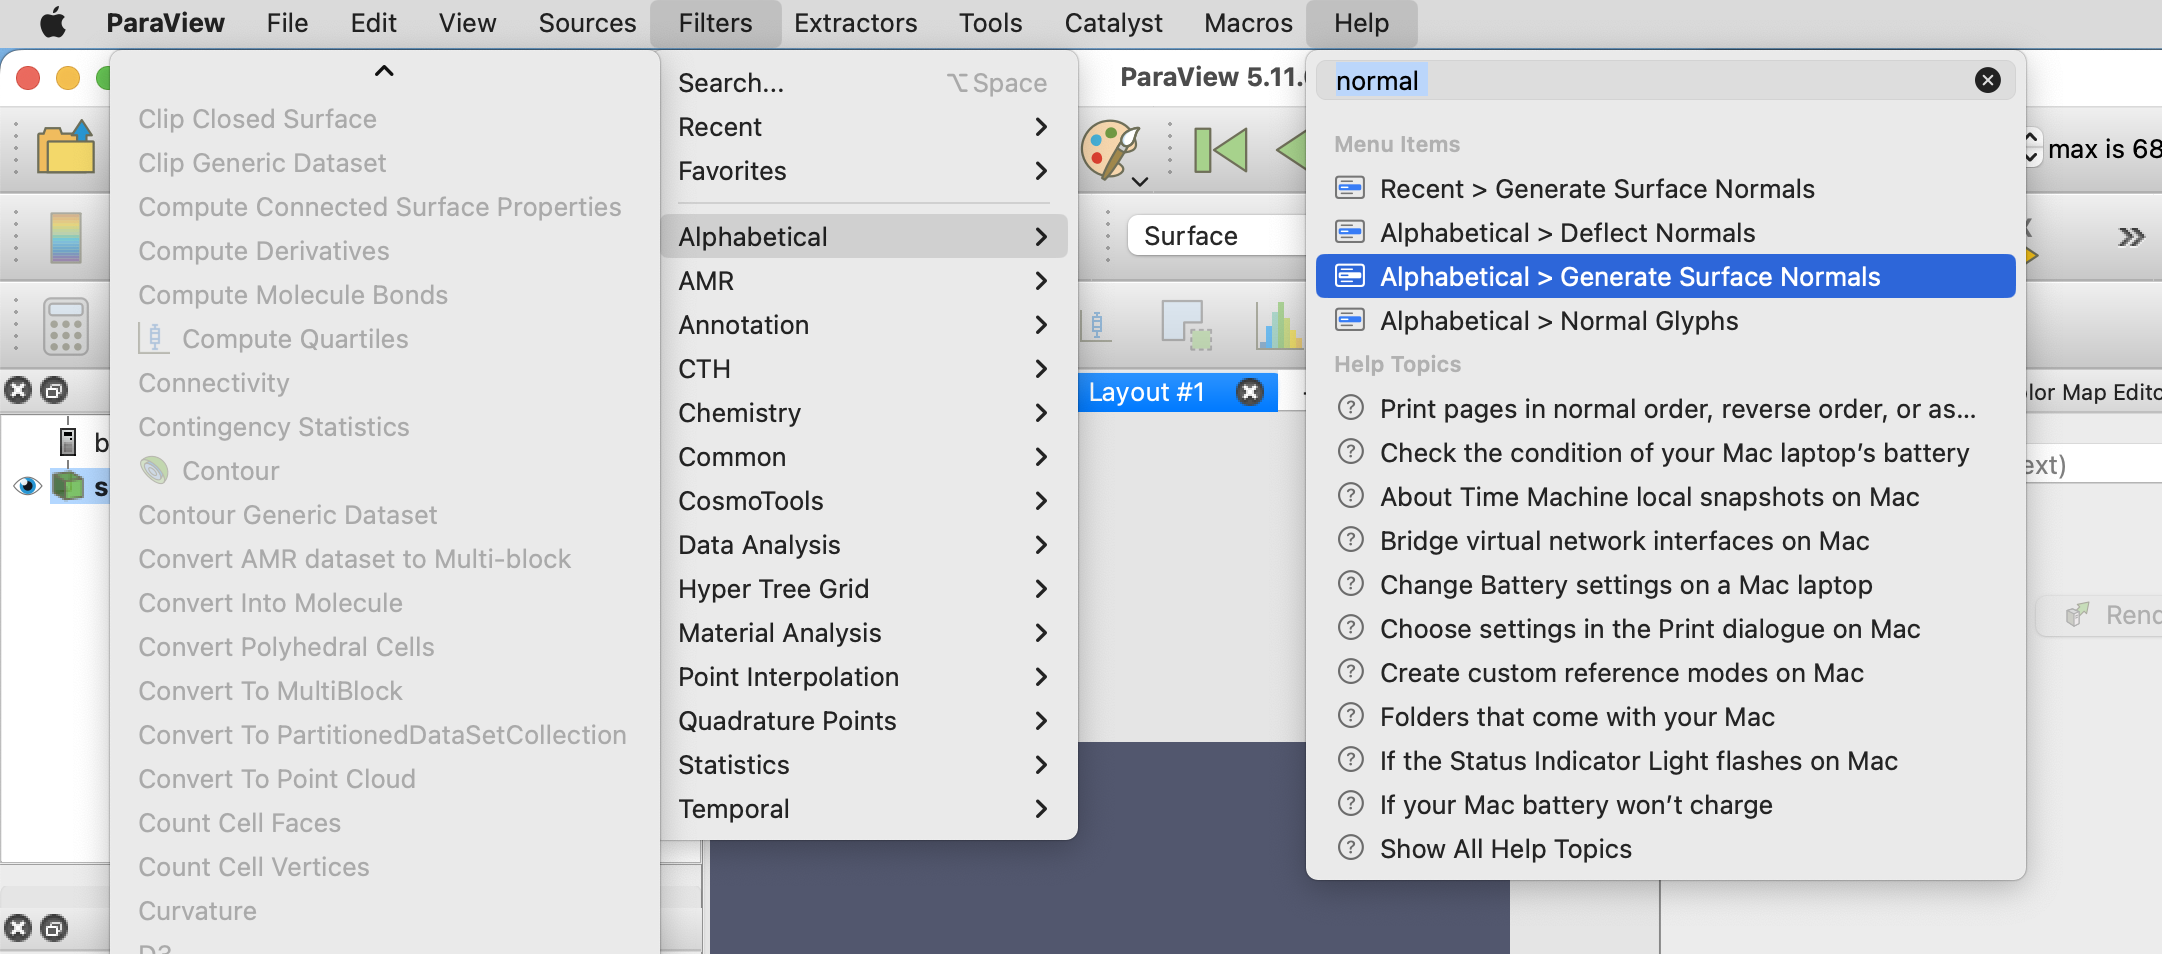Open the File menu
This screenshot has width=2162, height=954.
287,23
